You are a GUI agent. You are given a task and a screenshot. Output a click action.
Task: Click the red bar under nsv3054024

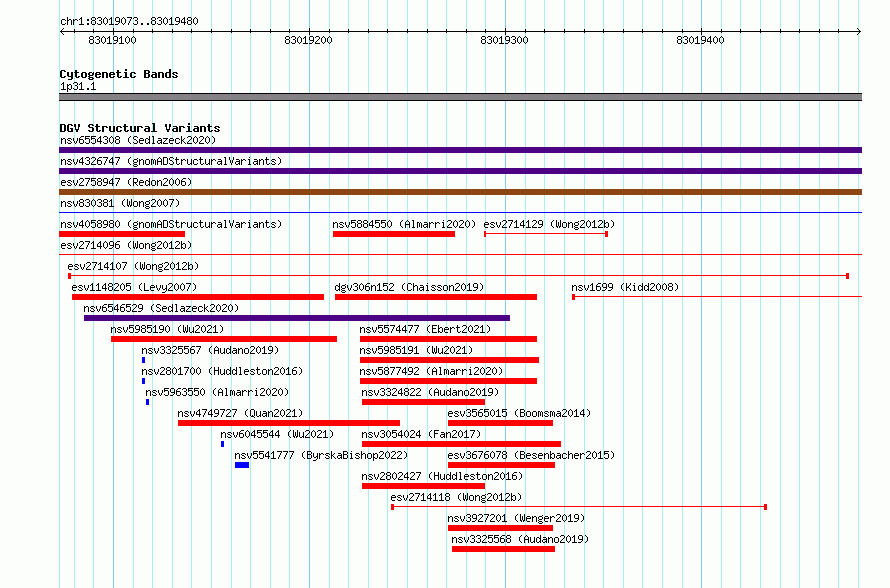coord(461,444)
